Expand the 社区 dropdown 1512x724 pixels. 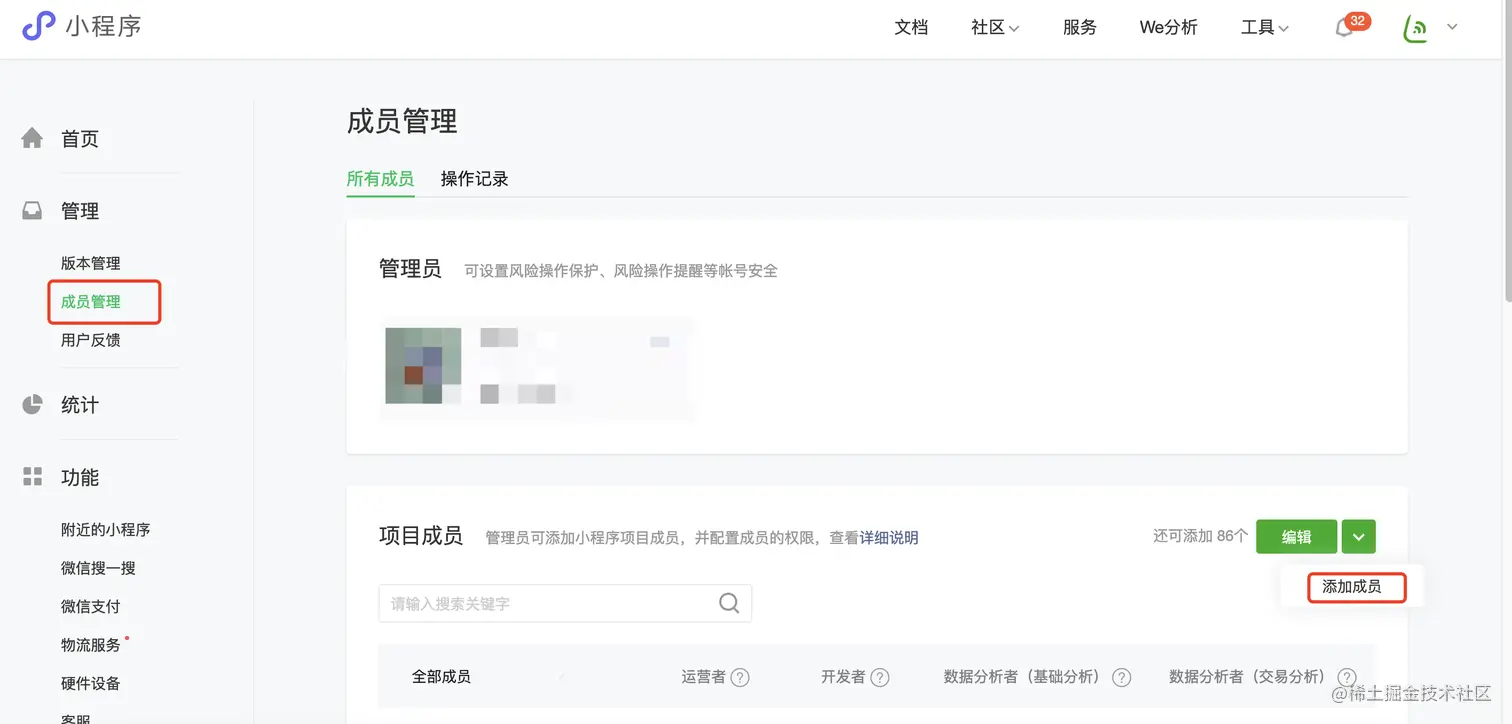pos(994,27)
